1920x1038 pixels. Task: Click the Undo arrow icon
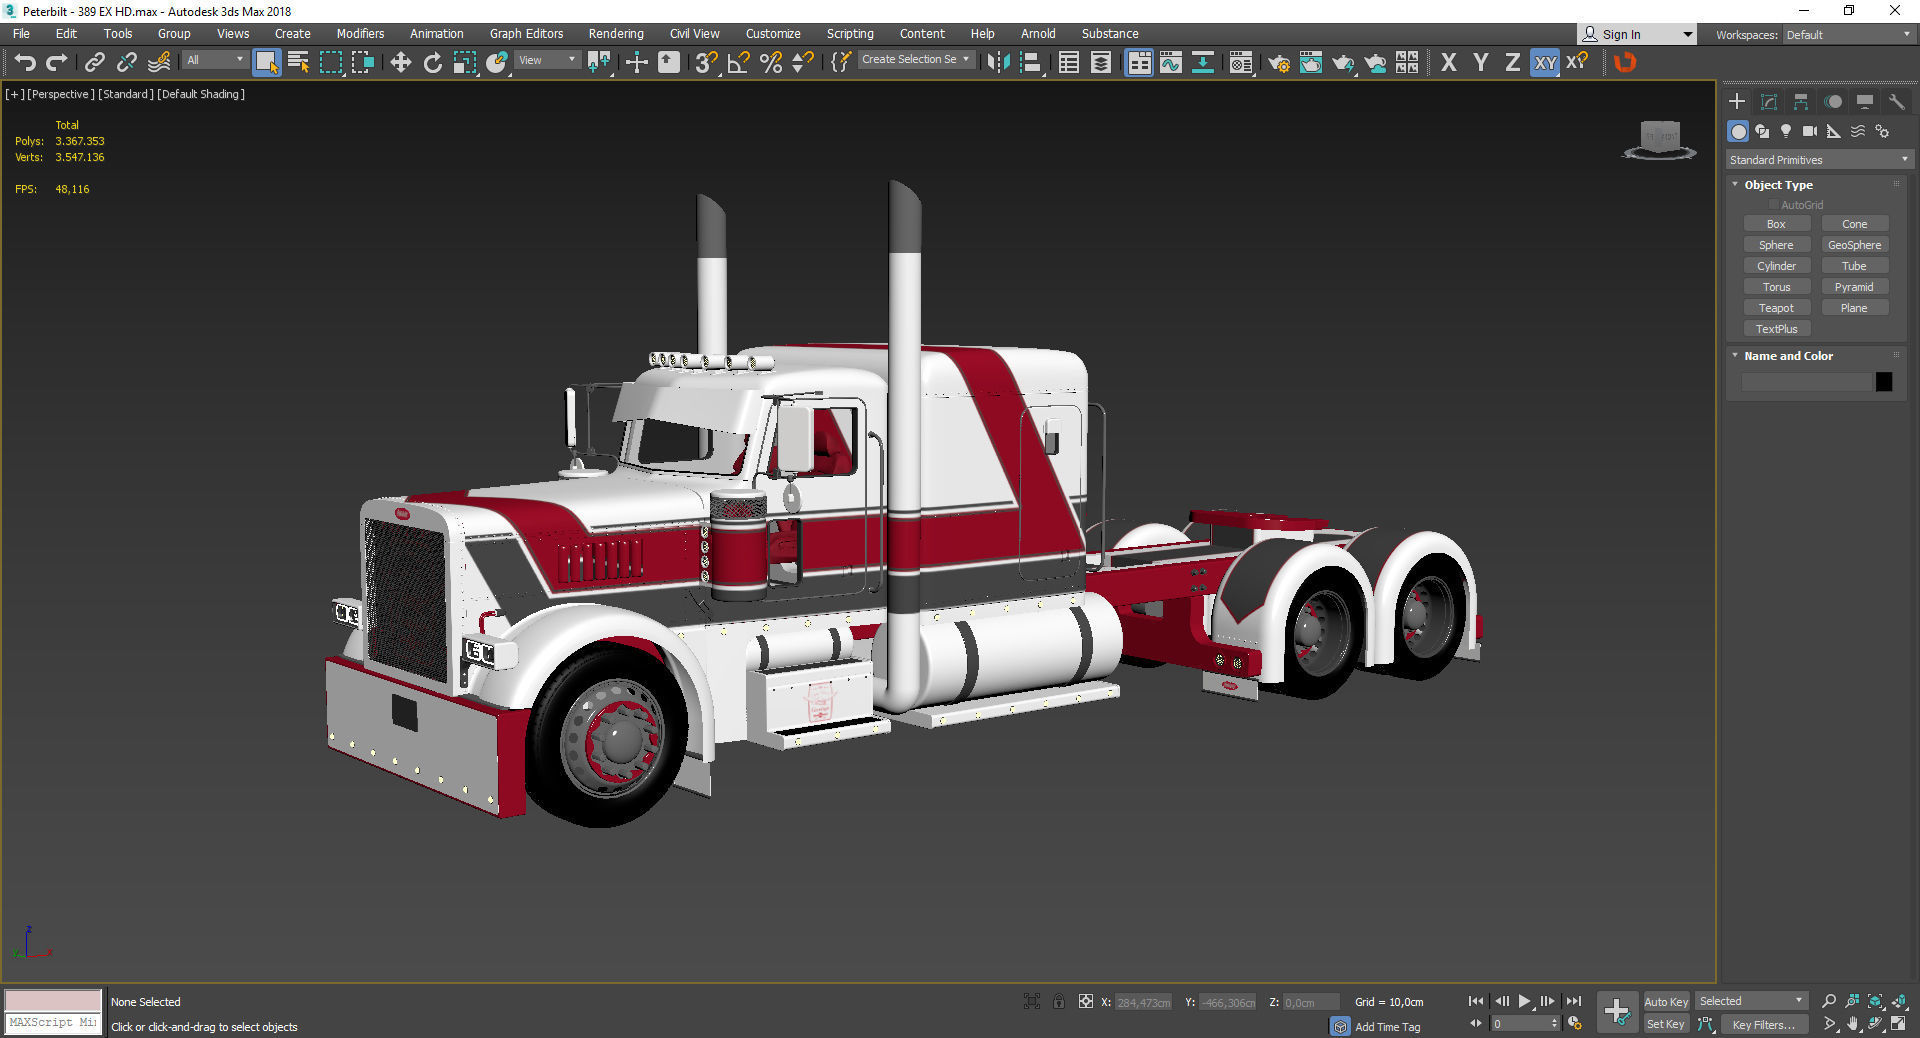pyautogui.click(x=25, y=62)
